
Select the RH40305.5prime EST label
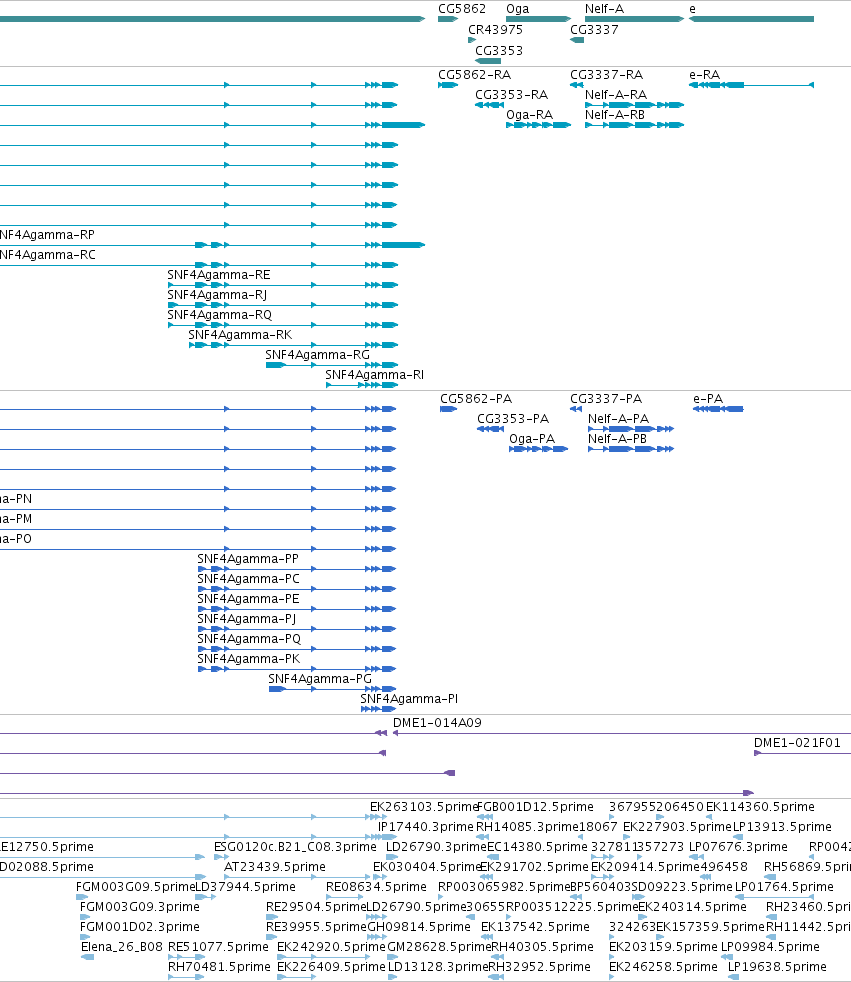pos(542,948)
